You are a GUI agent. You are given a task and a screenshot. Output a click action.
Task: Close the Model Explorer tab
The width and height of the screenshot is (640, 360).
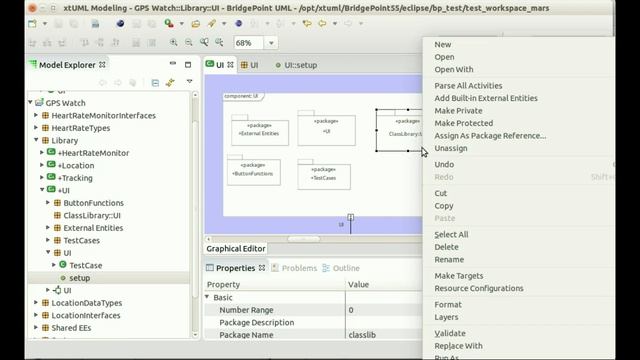[102, 64]
